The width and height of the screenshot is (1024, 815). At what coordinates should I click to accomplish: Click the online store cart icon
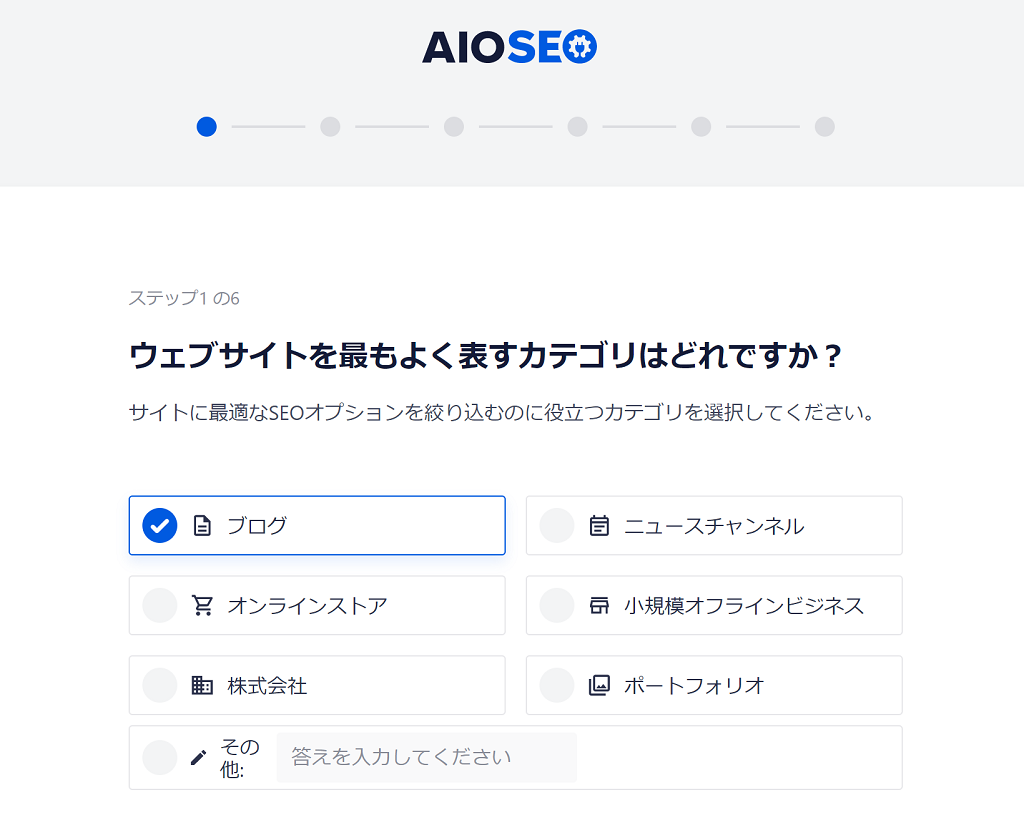click(202, 605)
